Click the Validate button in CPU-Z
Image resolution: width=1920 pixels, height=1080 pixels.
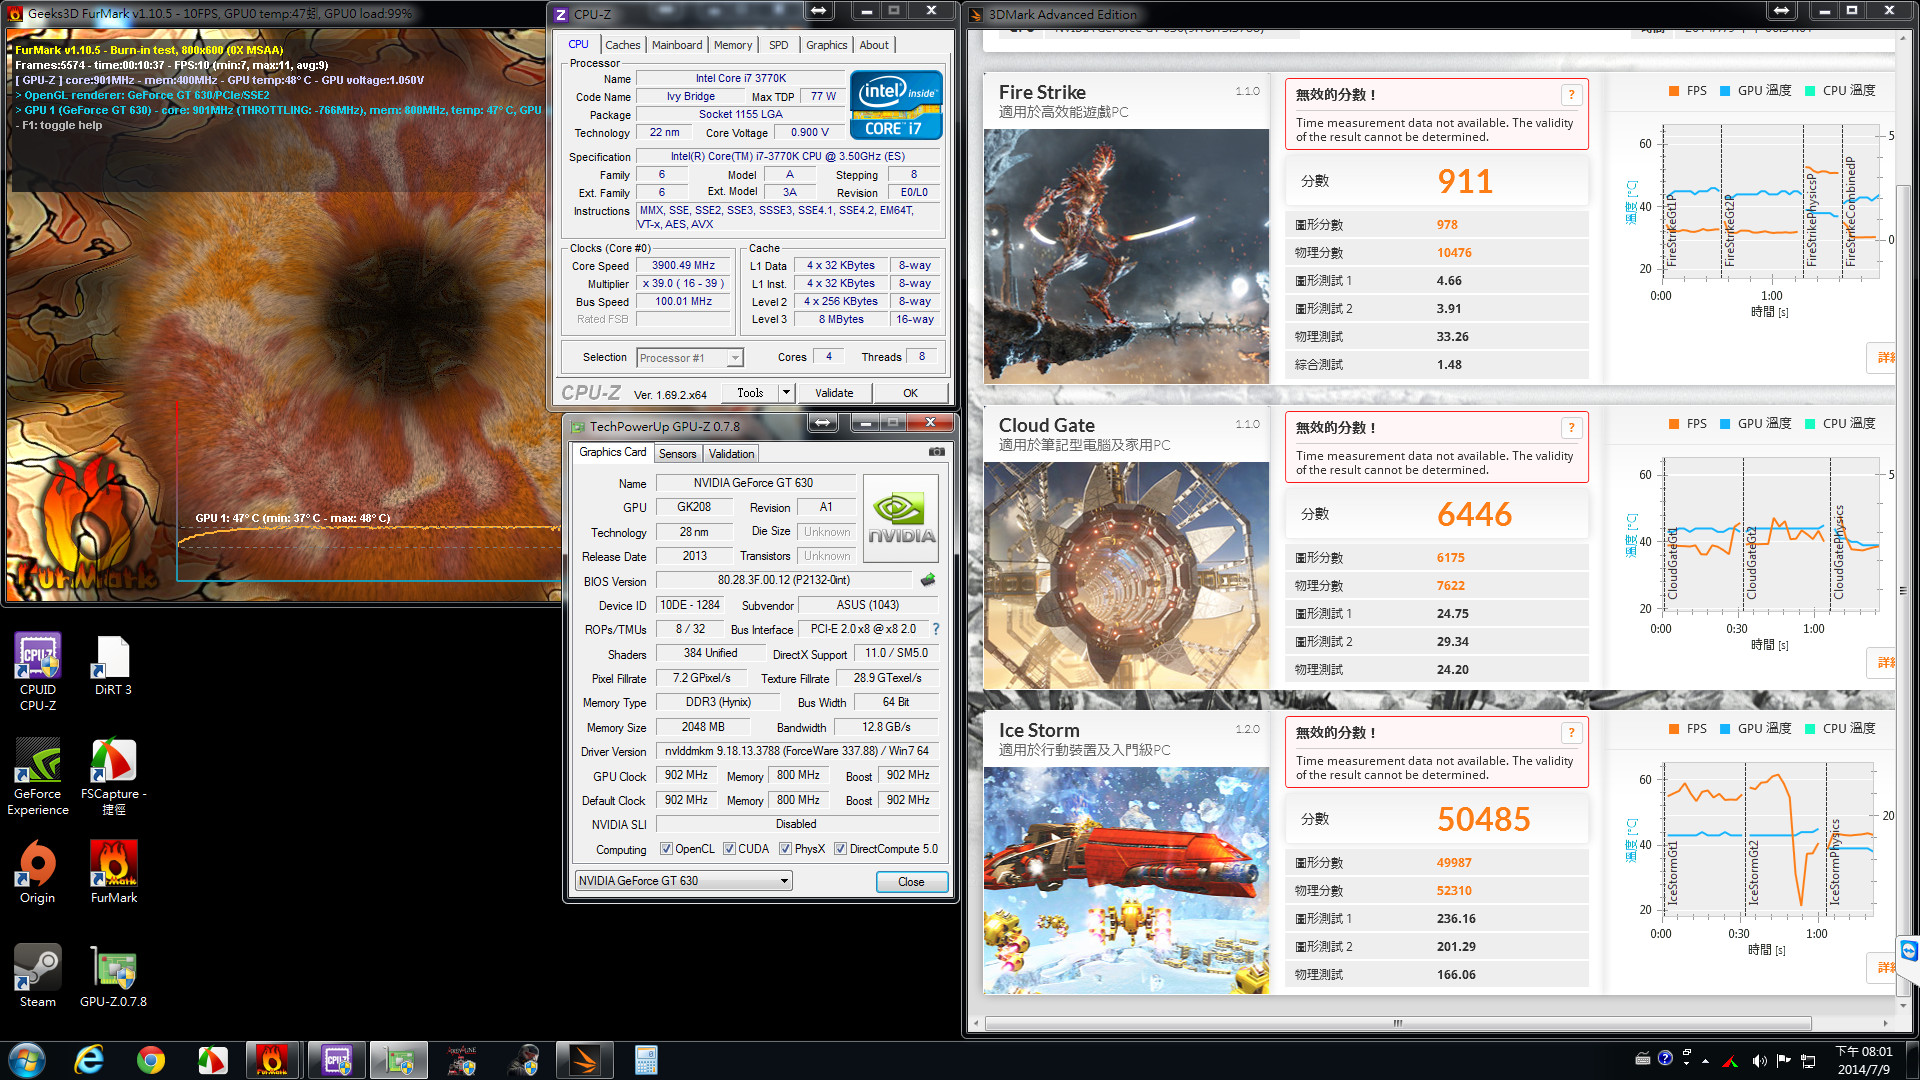834,393
